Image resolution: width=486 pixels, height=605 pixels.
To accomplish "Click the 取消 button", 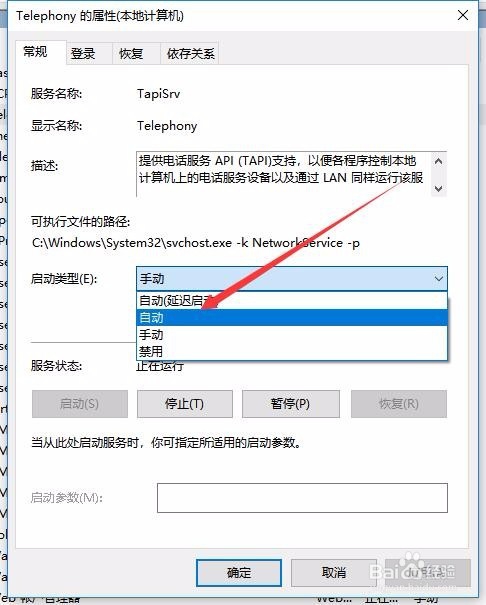I will pos(334,573).
